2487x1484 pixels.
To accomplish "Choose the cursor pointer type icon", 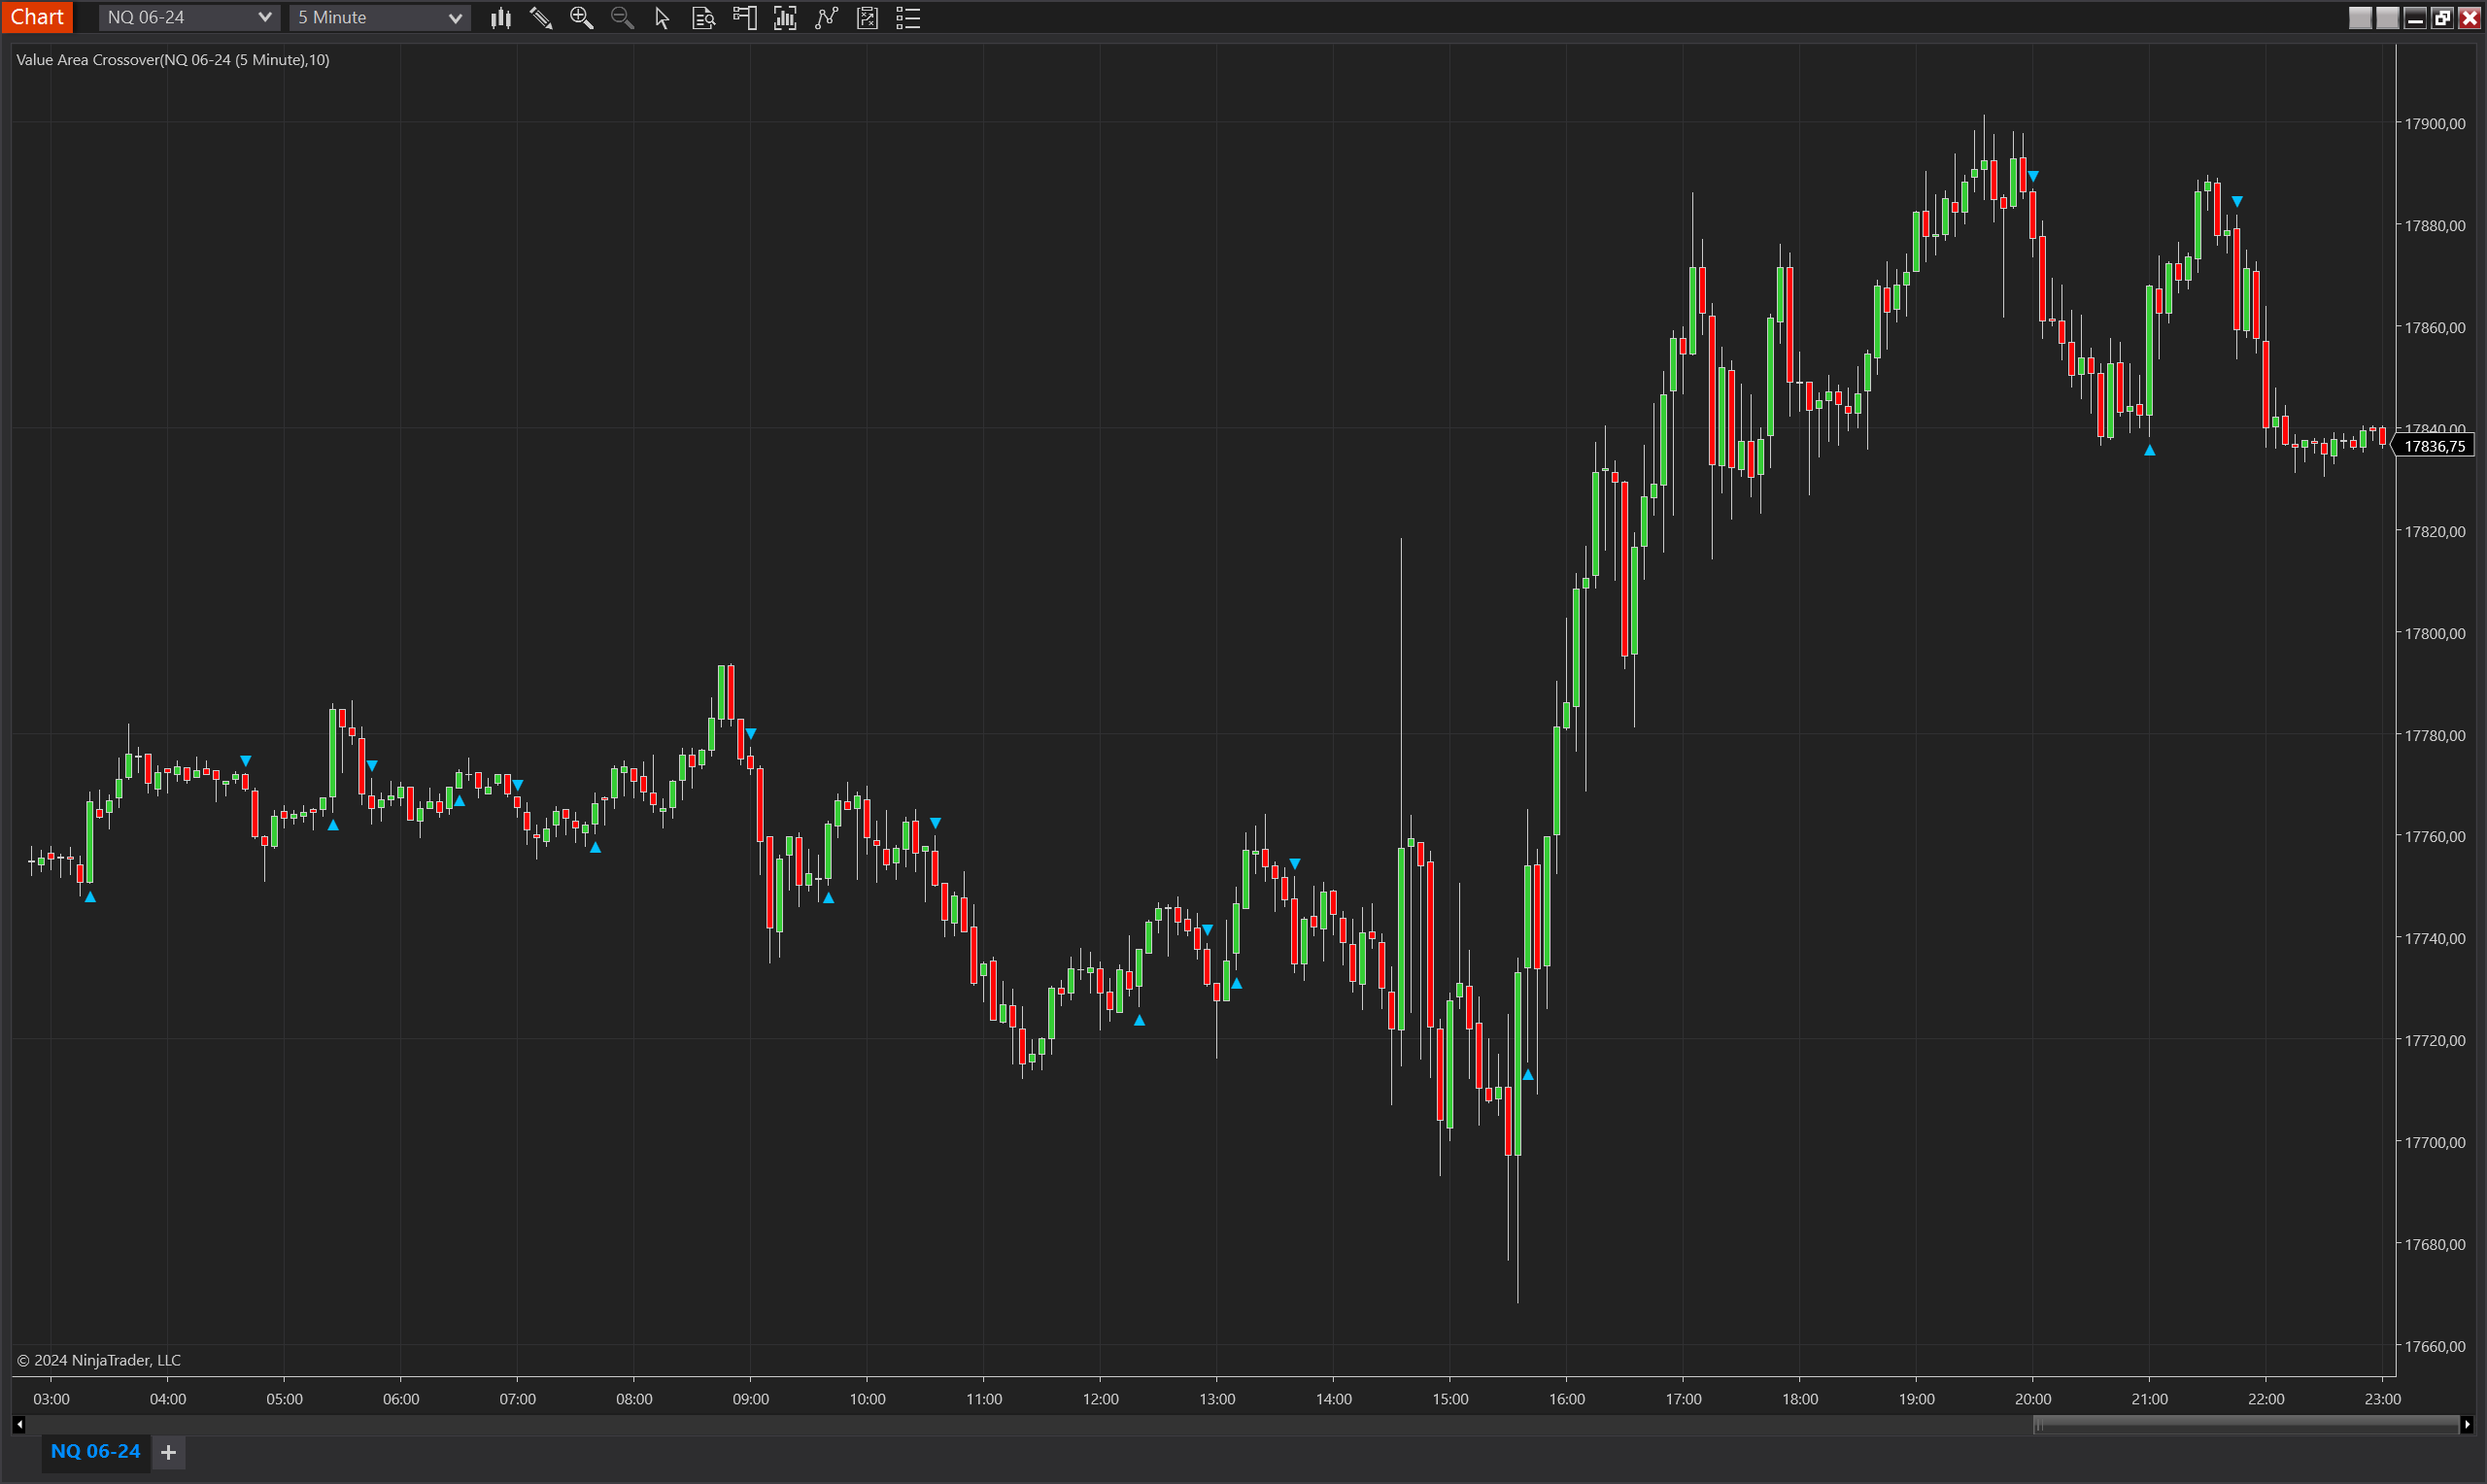I will 662,18.
